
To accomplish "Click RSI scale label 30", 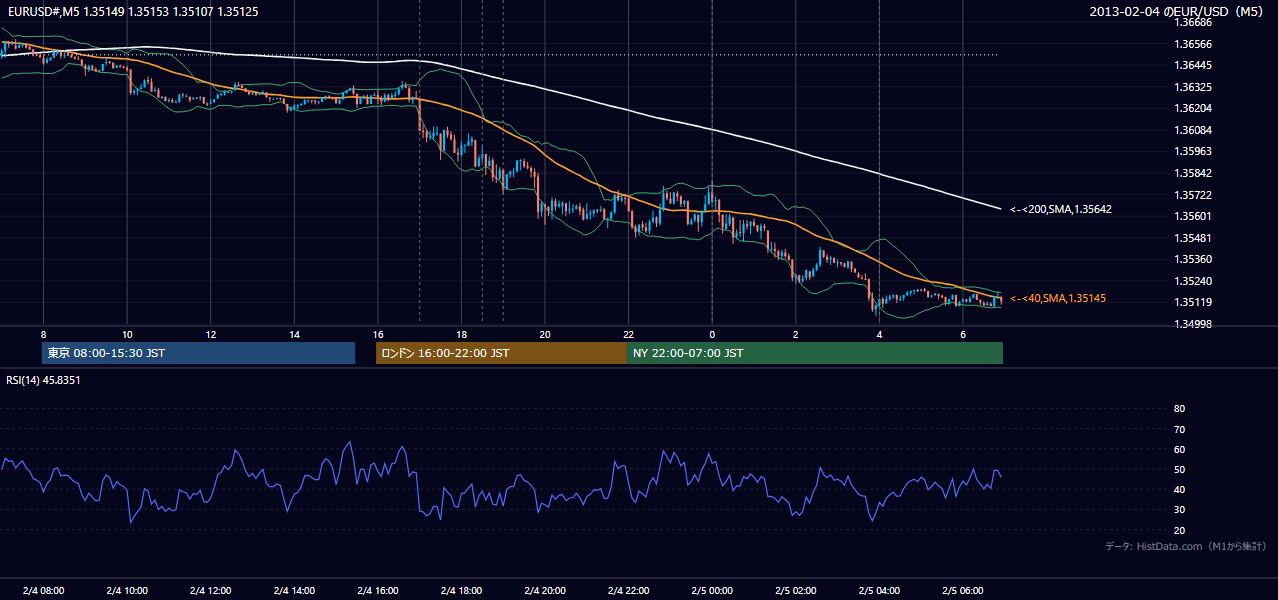I will (x=1179, y=510).
